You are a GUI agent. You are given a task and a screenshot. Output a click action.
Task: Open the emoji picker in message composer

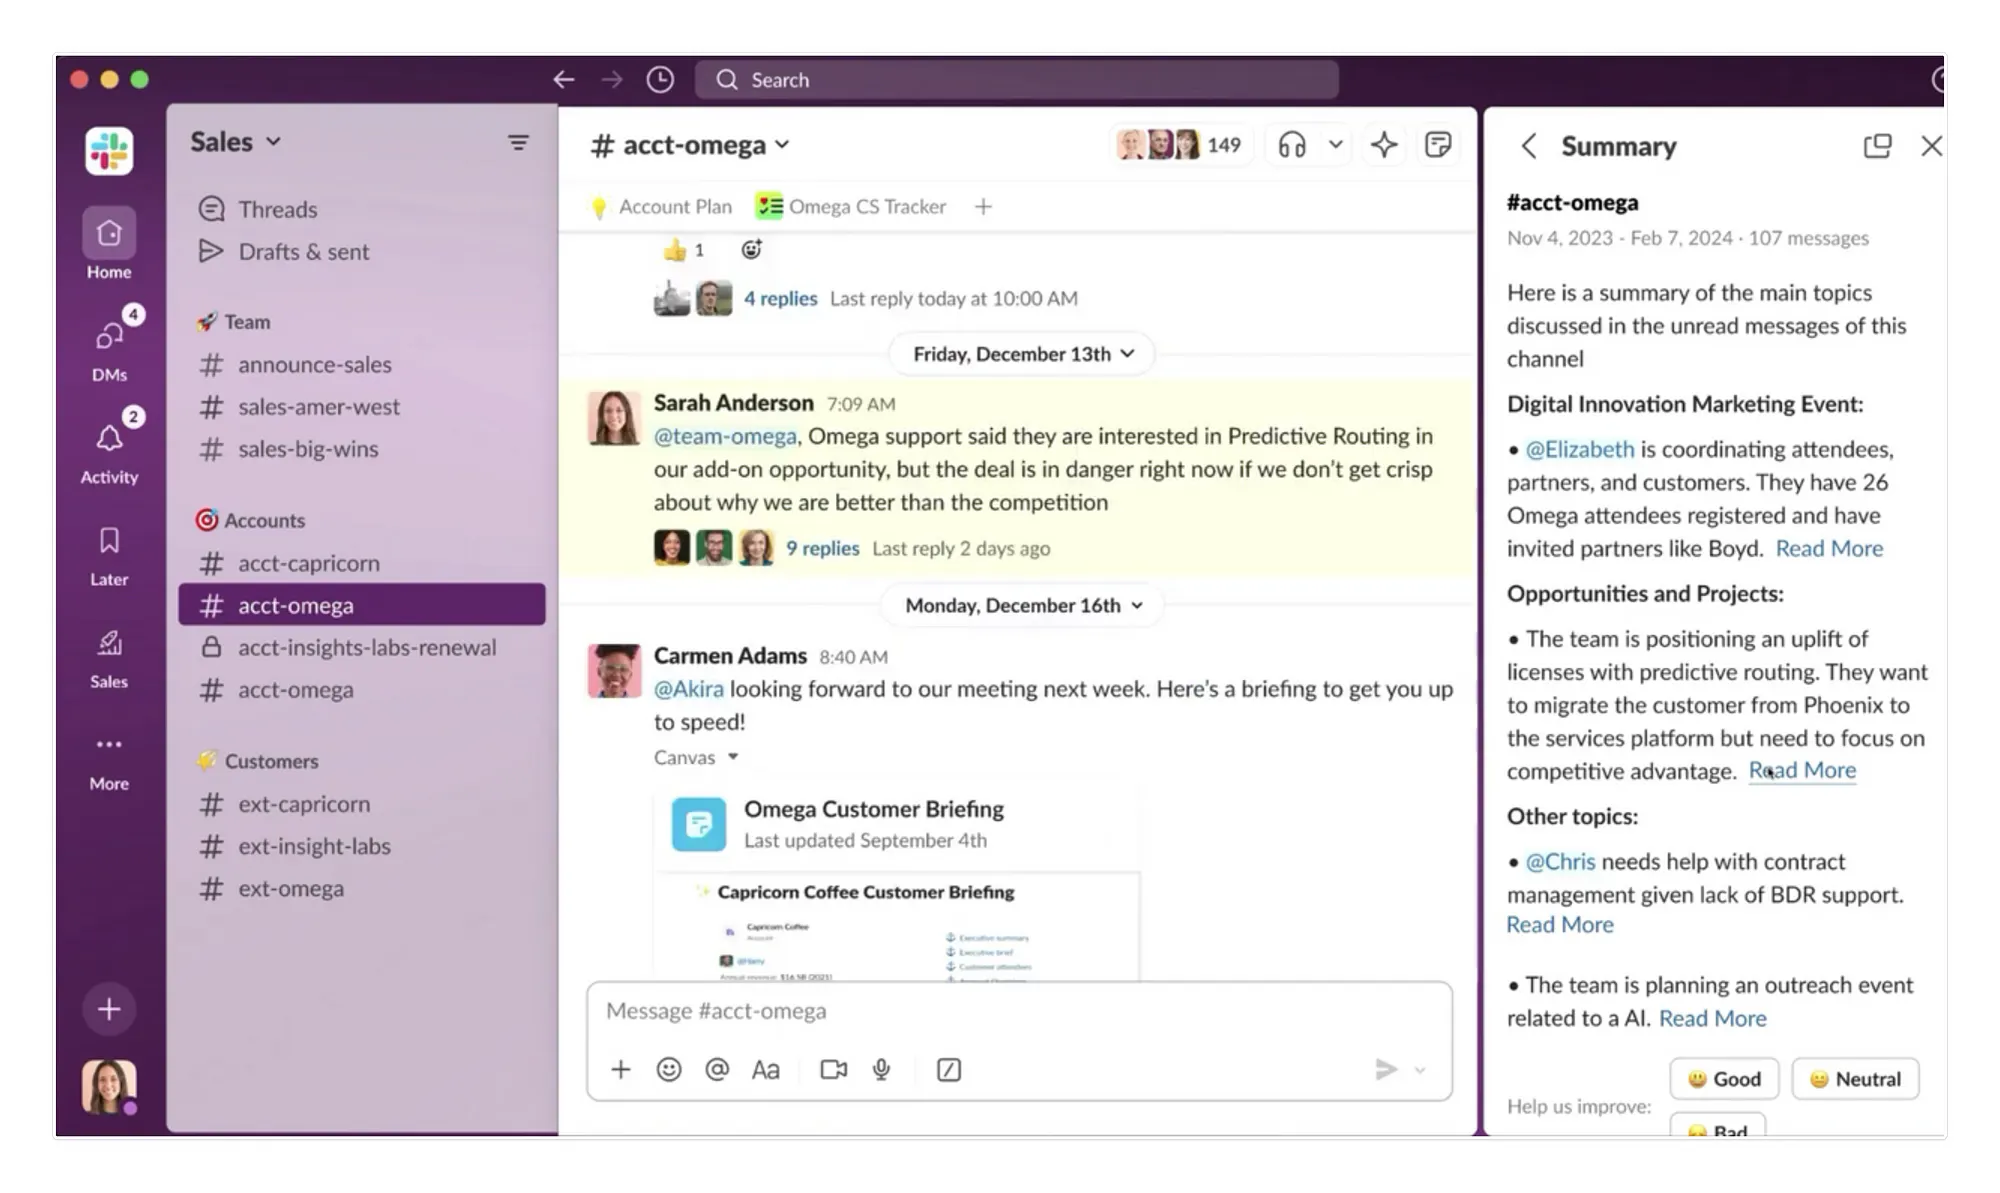tap(668, 1069)
